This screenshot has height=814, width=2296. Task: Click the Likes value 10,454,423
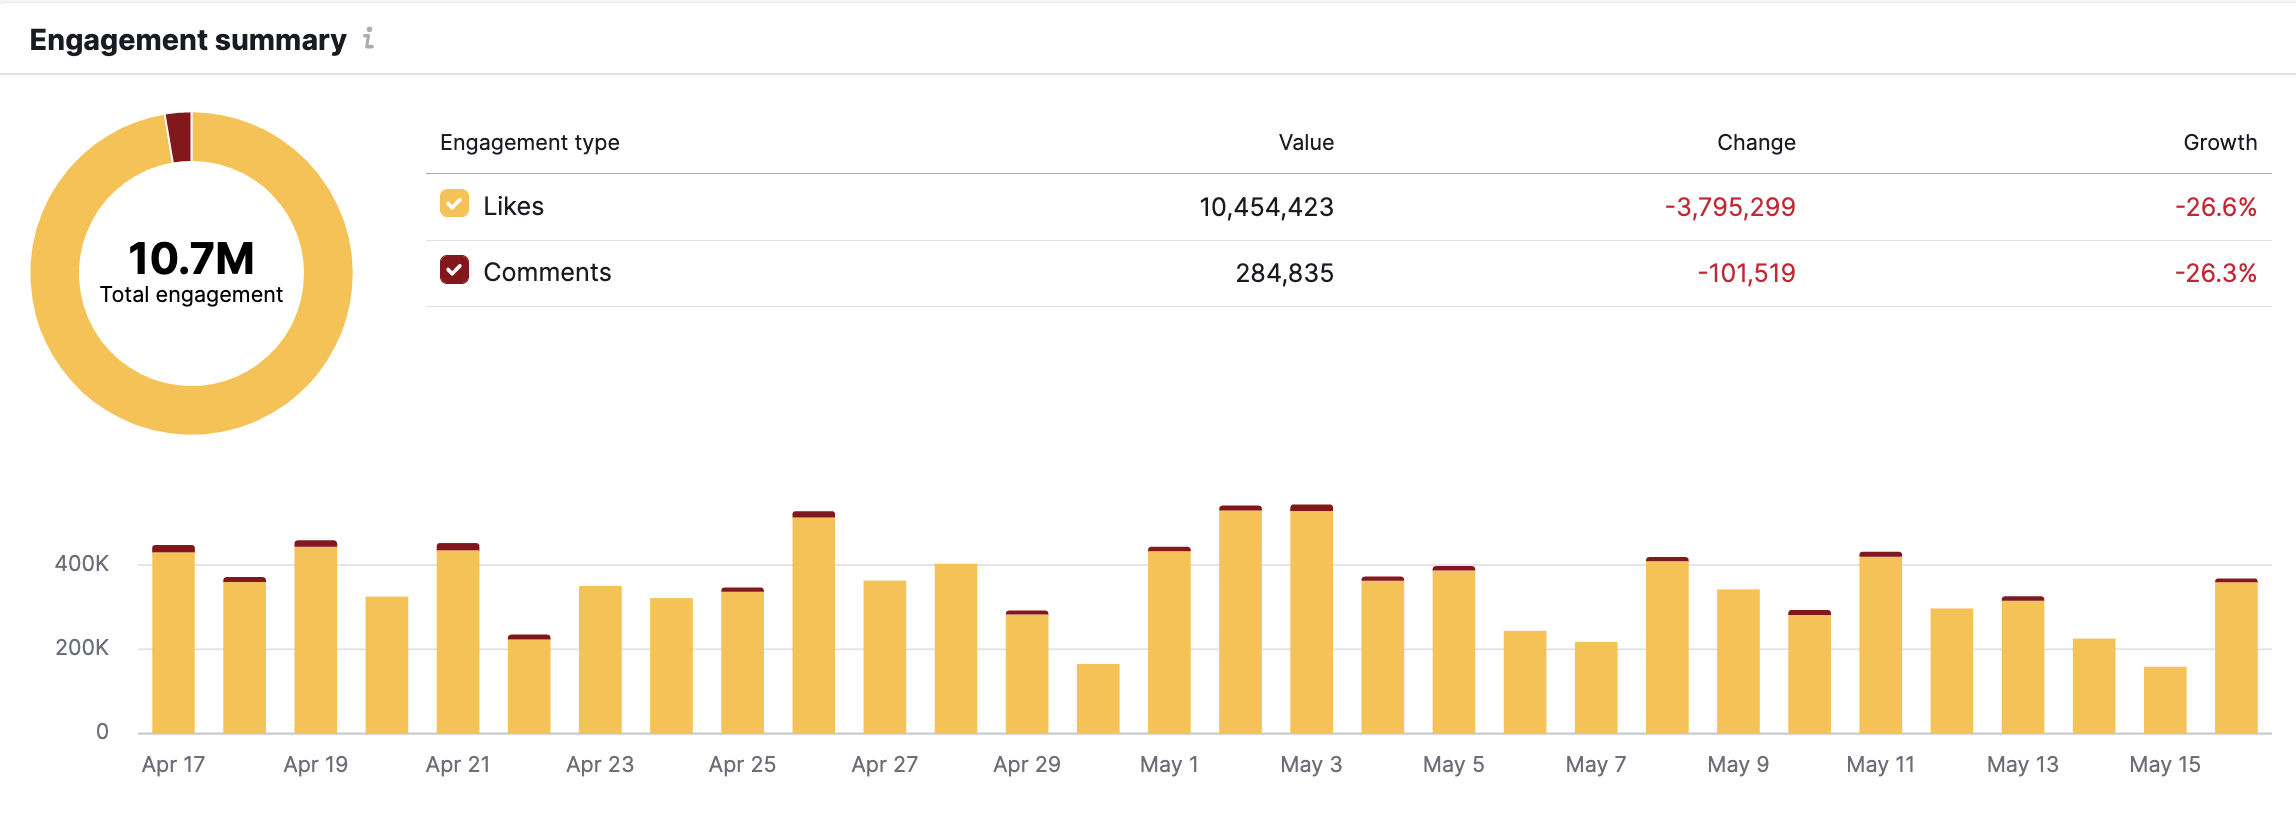click(x=1266, y=207)
